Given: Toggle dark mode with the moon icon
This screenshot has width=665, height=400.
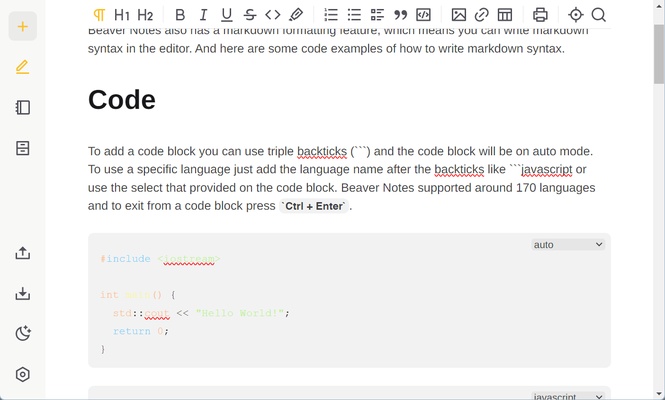Looking at the screenshot, I should tap(22, 333).
